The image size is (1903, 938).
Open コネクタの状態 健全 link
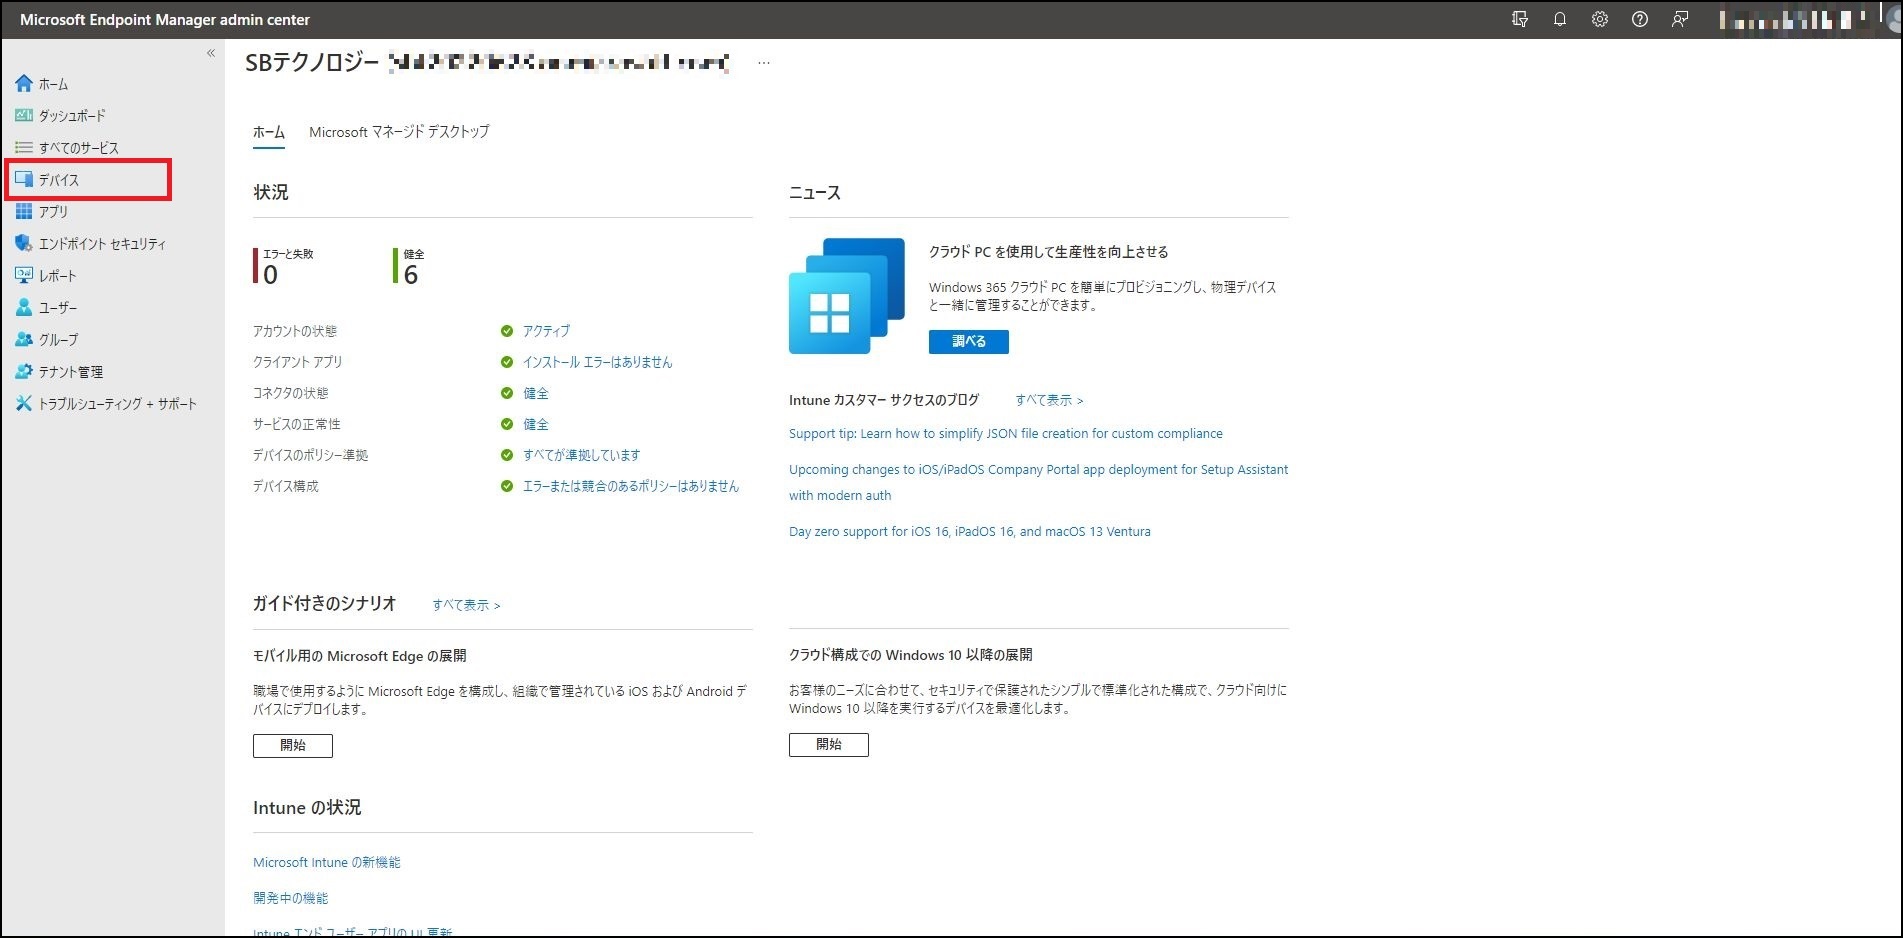coord(536,393)
